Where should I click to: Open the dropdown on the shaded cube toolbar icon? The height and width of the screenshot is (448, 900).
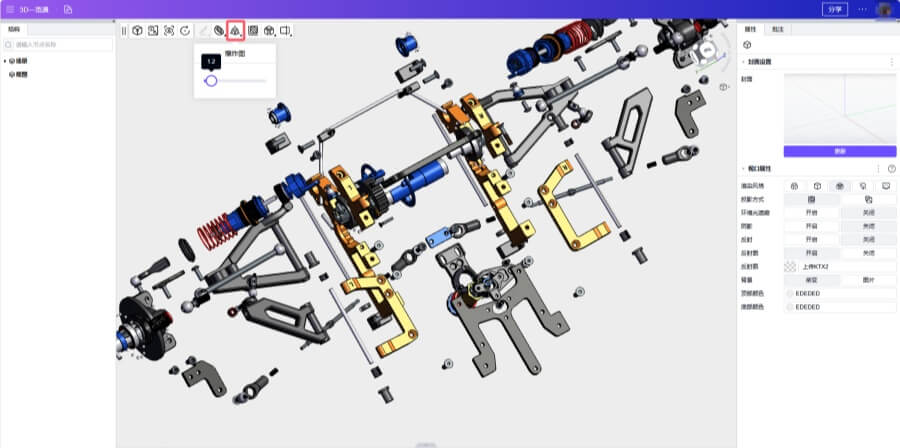275,36
